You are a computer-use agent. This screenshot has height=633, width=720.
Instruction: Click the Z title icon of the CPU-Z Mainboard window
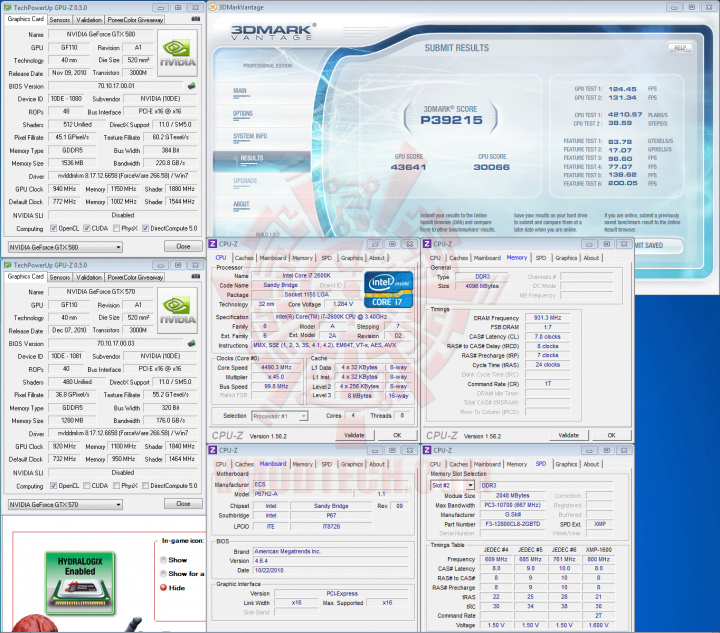213,450
